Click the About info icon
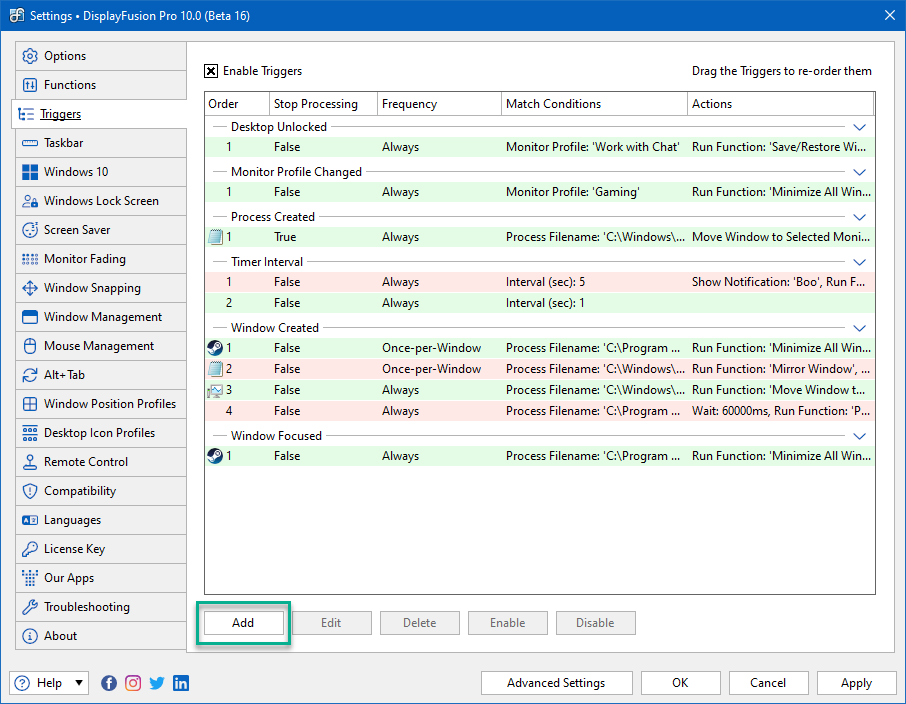Screen dimensions: 906x704 pyautogui.click(x=29, y=636)
